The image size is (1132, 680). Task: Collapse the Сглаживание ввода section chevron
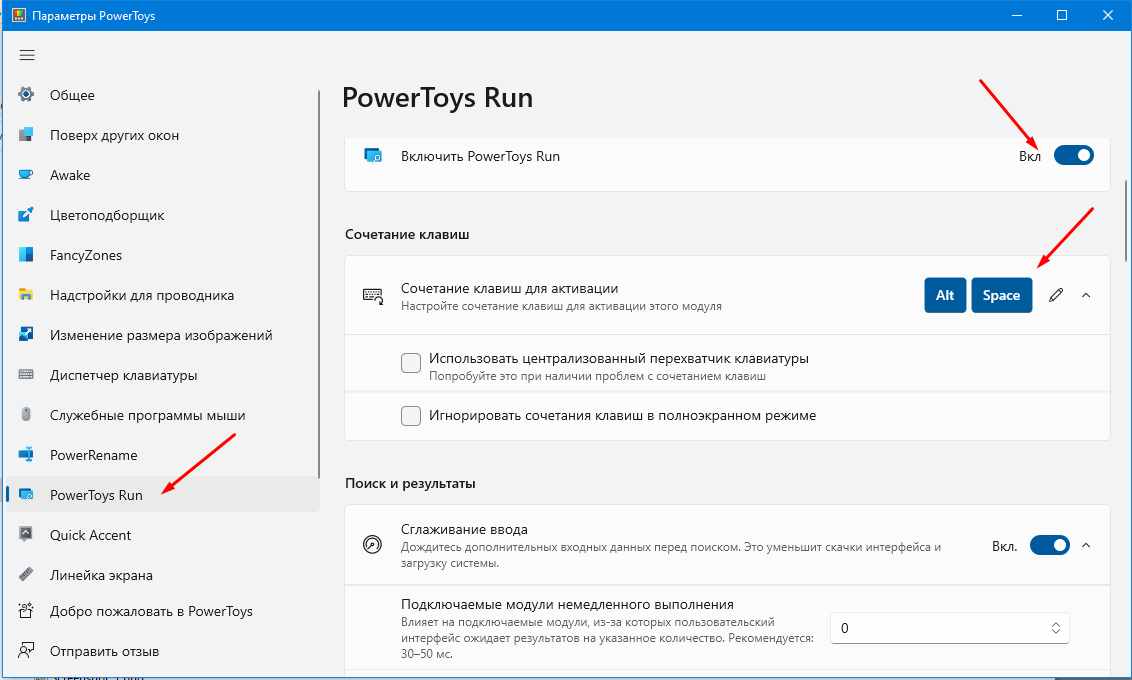tap(1086, 546)
